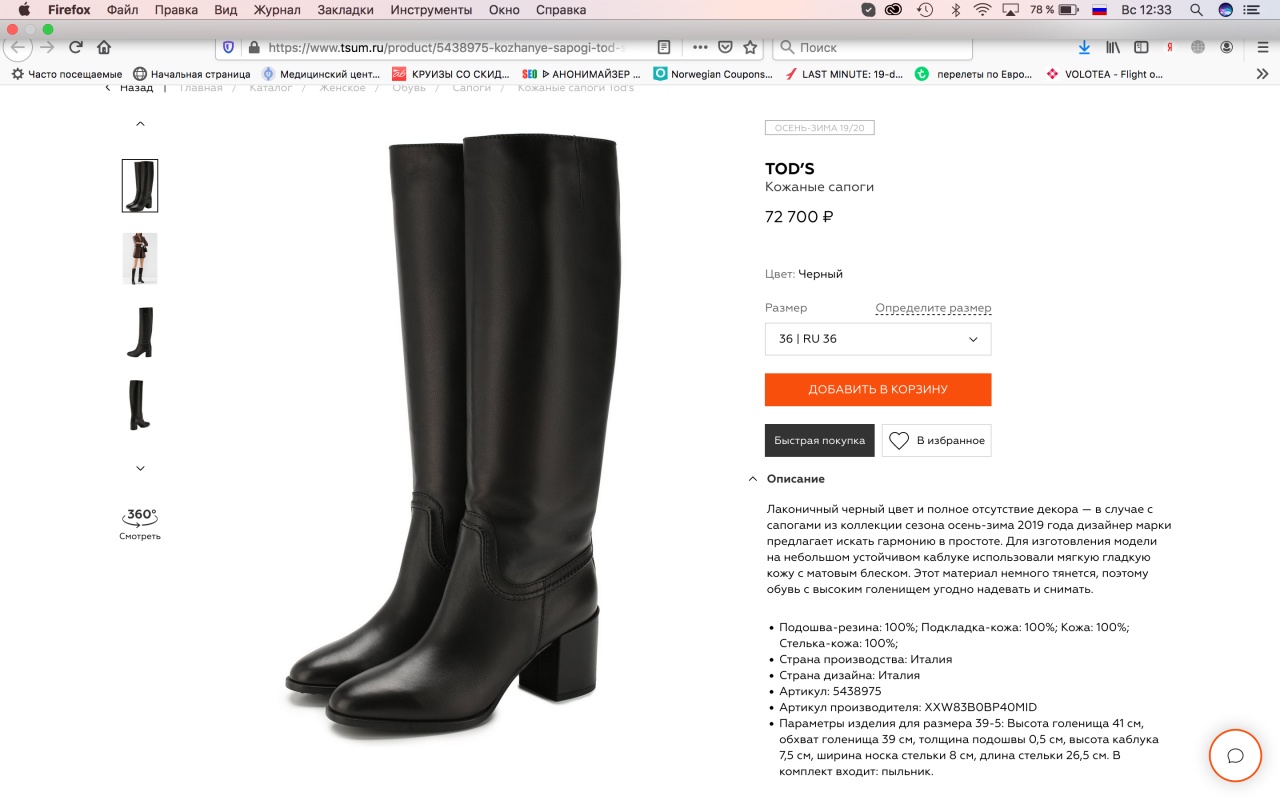Bookmark this page with the star icon

[750, 47]
